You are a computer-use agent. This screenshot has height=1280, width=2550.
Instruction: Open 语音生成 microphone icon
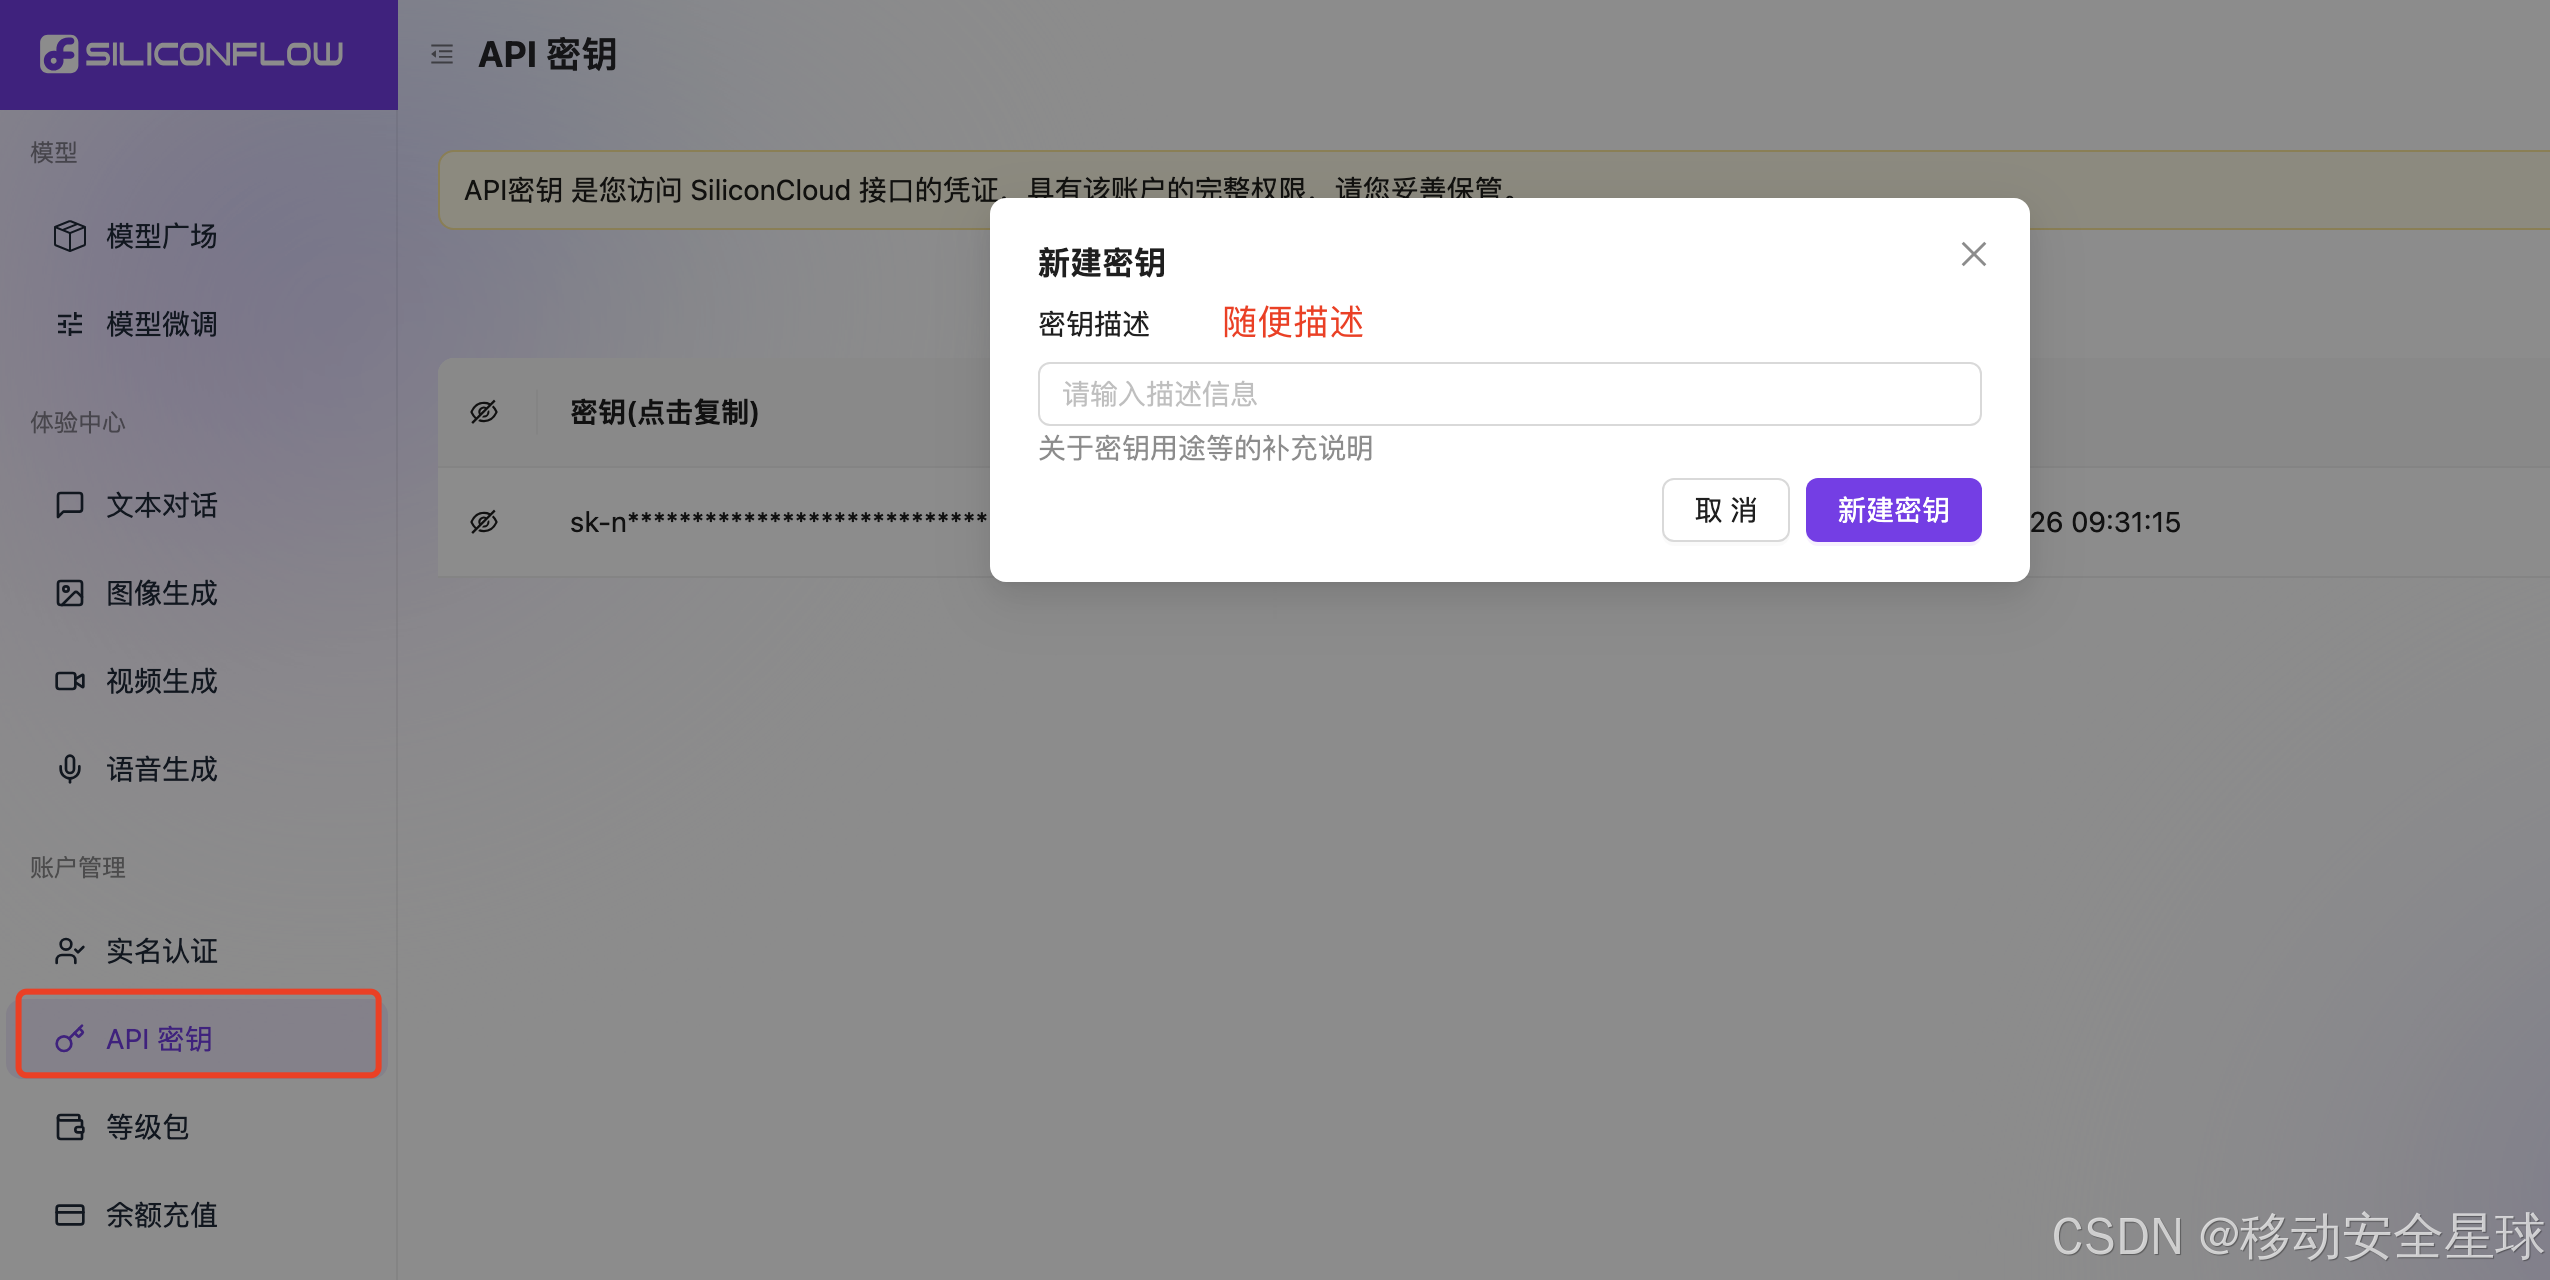coord(70,769)
